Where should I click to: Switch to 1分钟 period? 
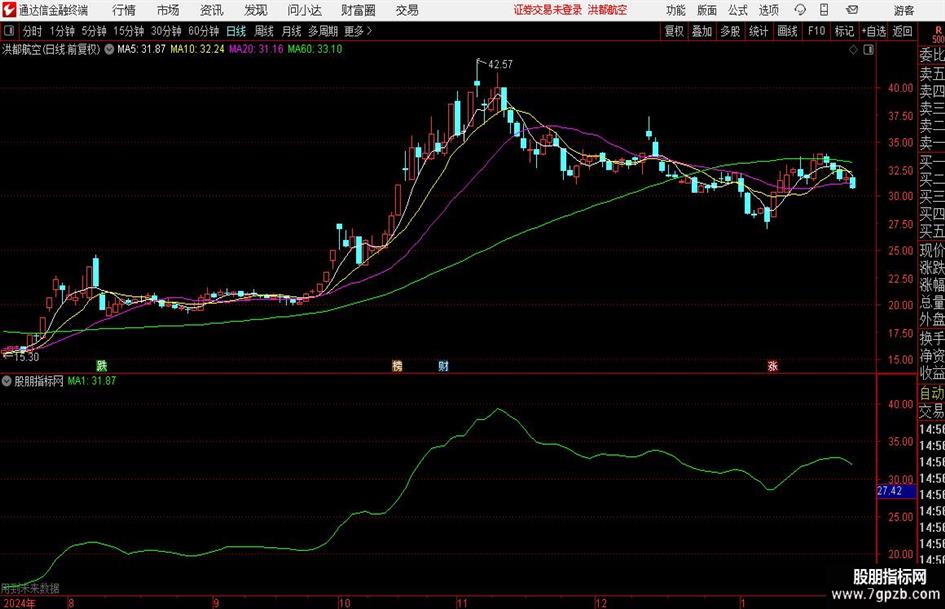(62, 31)
